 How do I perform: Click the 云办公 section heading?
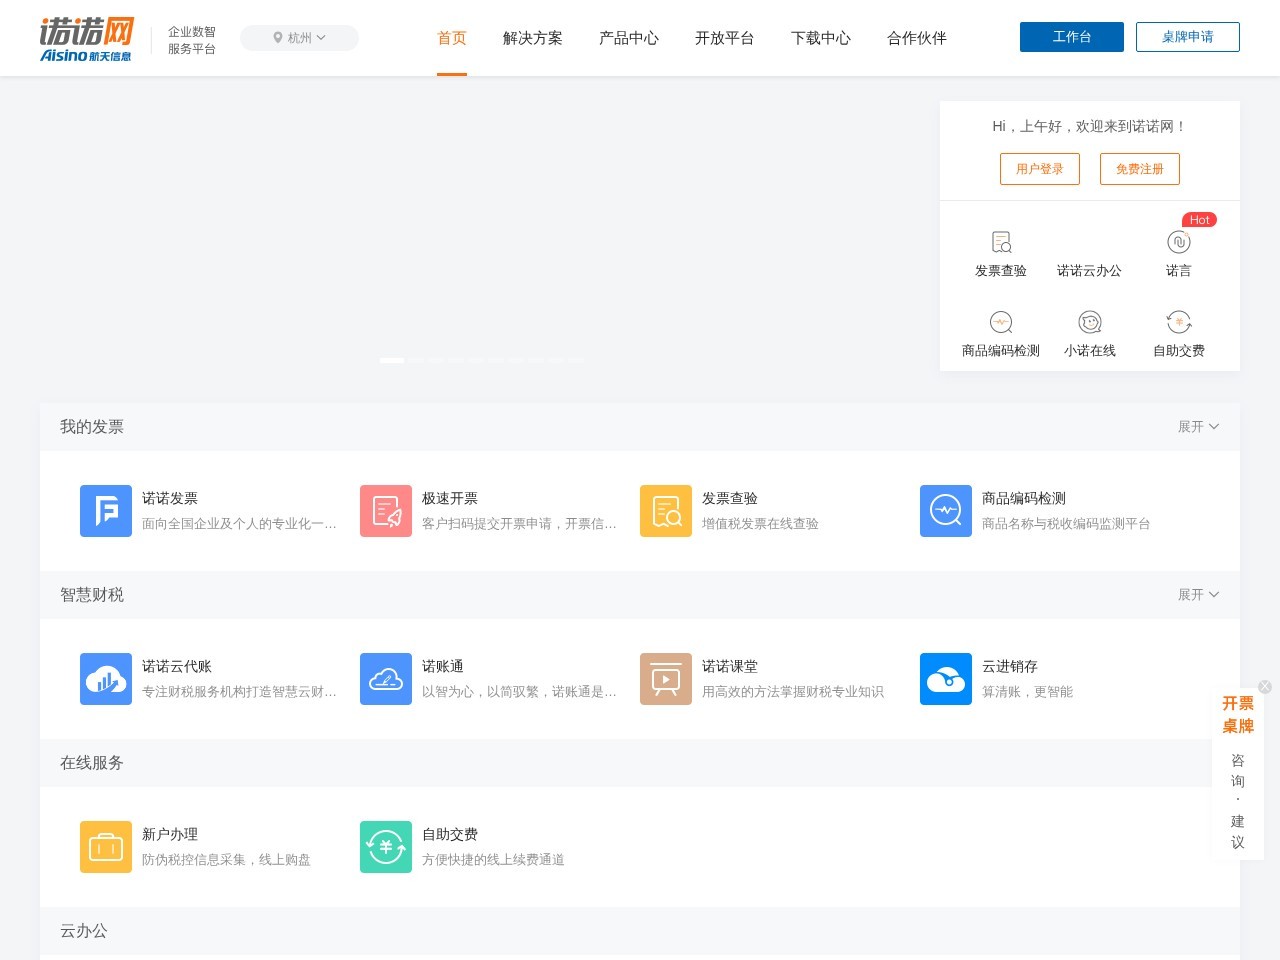pyautogui.click(x=84, y=931)
